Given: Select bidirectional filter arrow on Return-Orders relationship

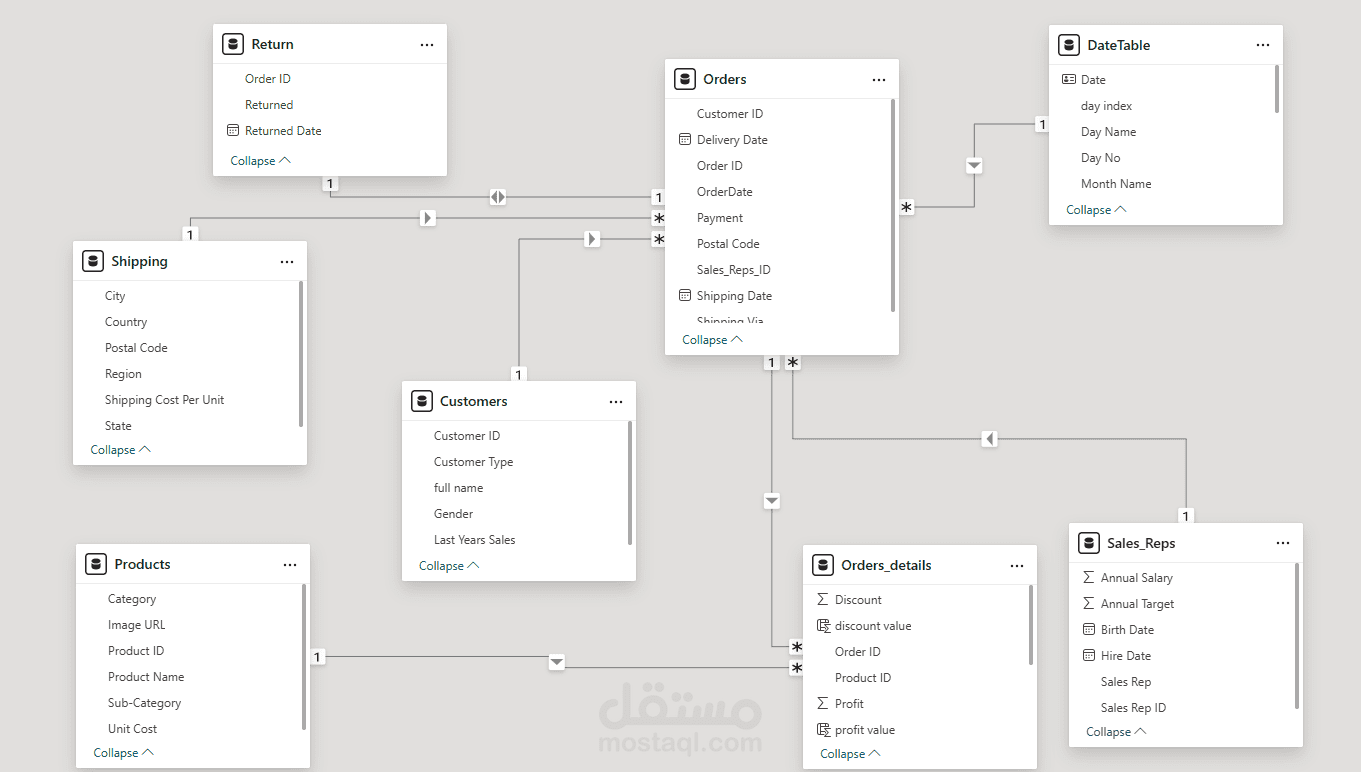Looking at the screenshot, I should click(498, 197).
